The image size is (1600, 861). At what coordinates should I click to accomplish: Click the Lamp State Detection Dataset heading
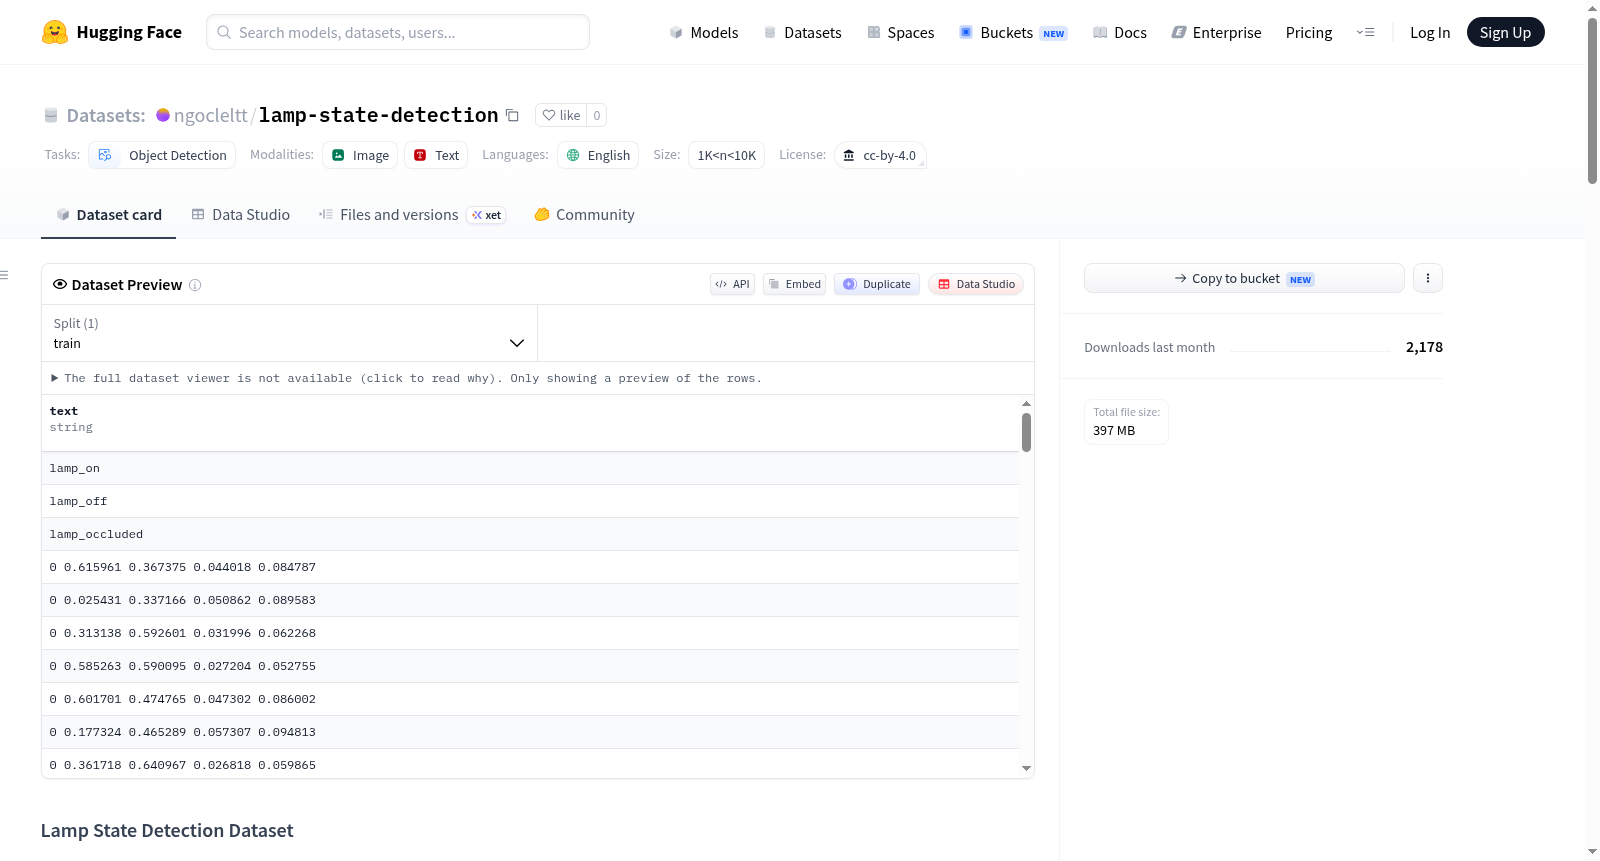167,831
